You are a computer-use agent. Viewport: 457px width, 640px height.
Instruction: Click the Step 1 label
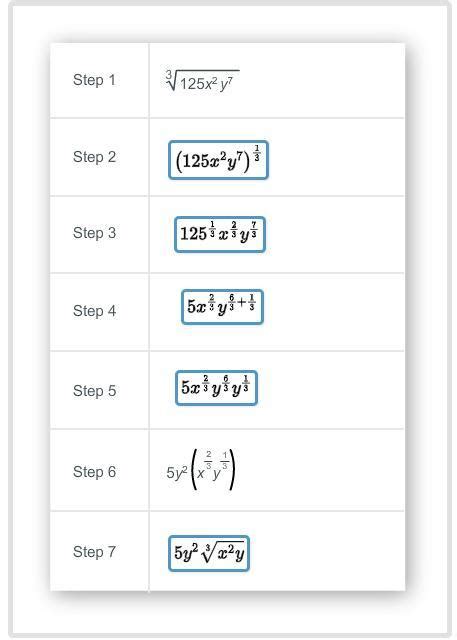94,80
